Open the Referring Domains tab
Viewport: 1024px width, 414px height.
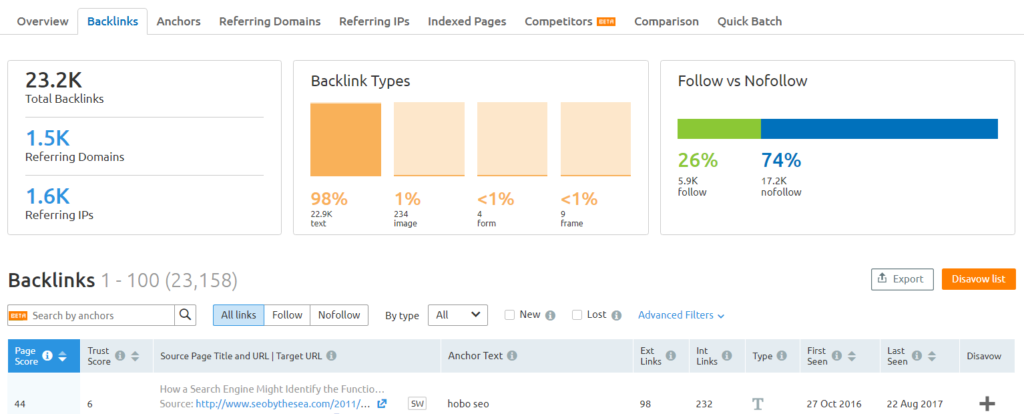[270, 21]
